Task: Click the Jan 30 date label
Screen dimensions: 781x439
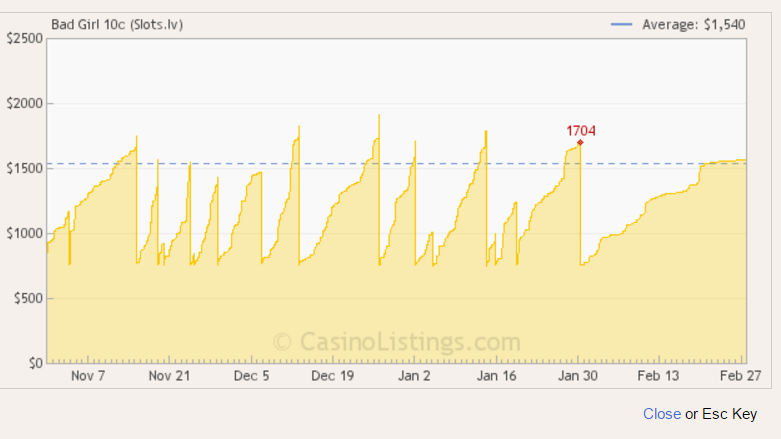Action: 578,376
